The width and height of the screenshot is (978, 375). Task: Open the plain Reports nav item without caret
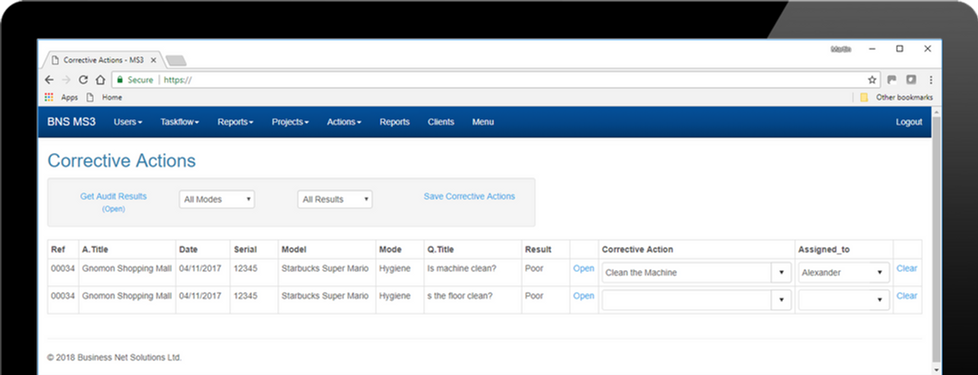[395, 122]
